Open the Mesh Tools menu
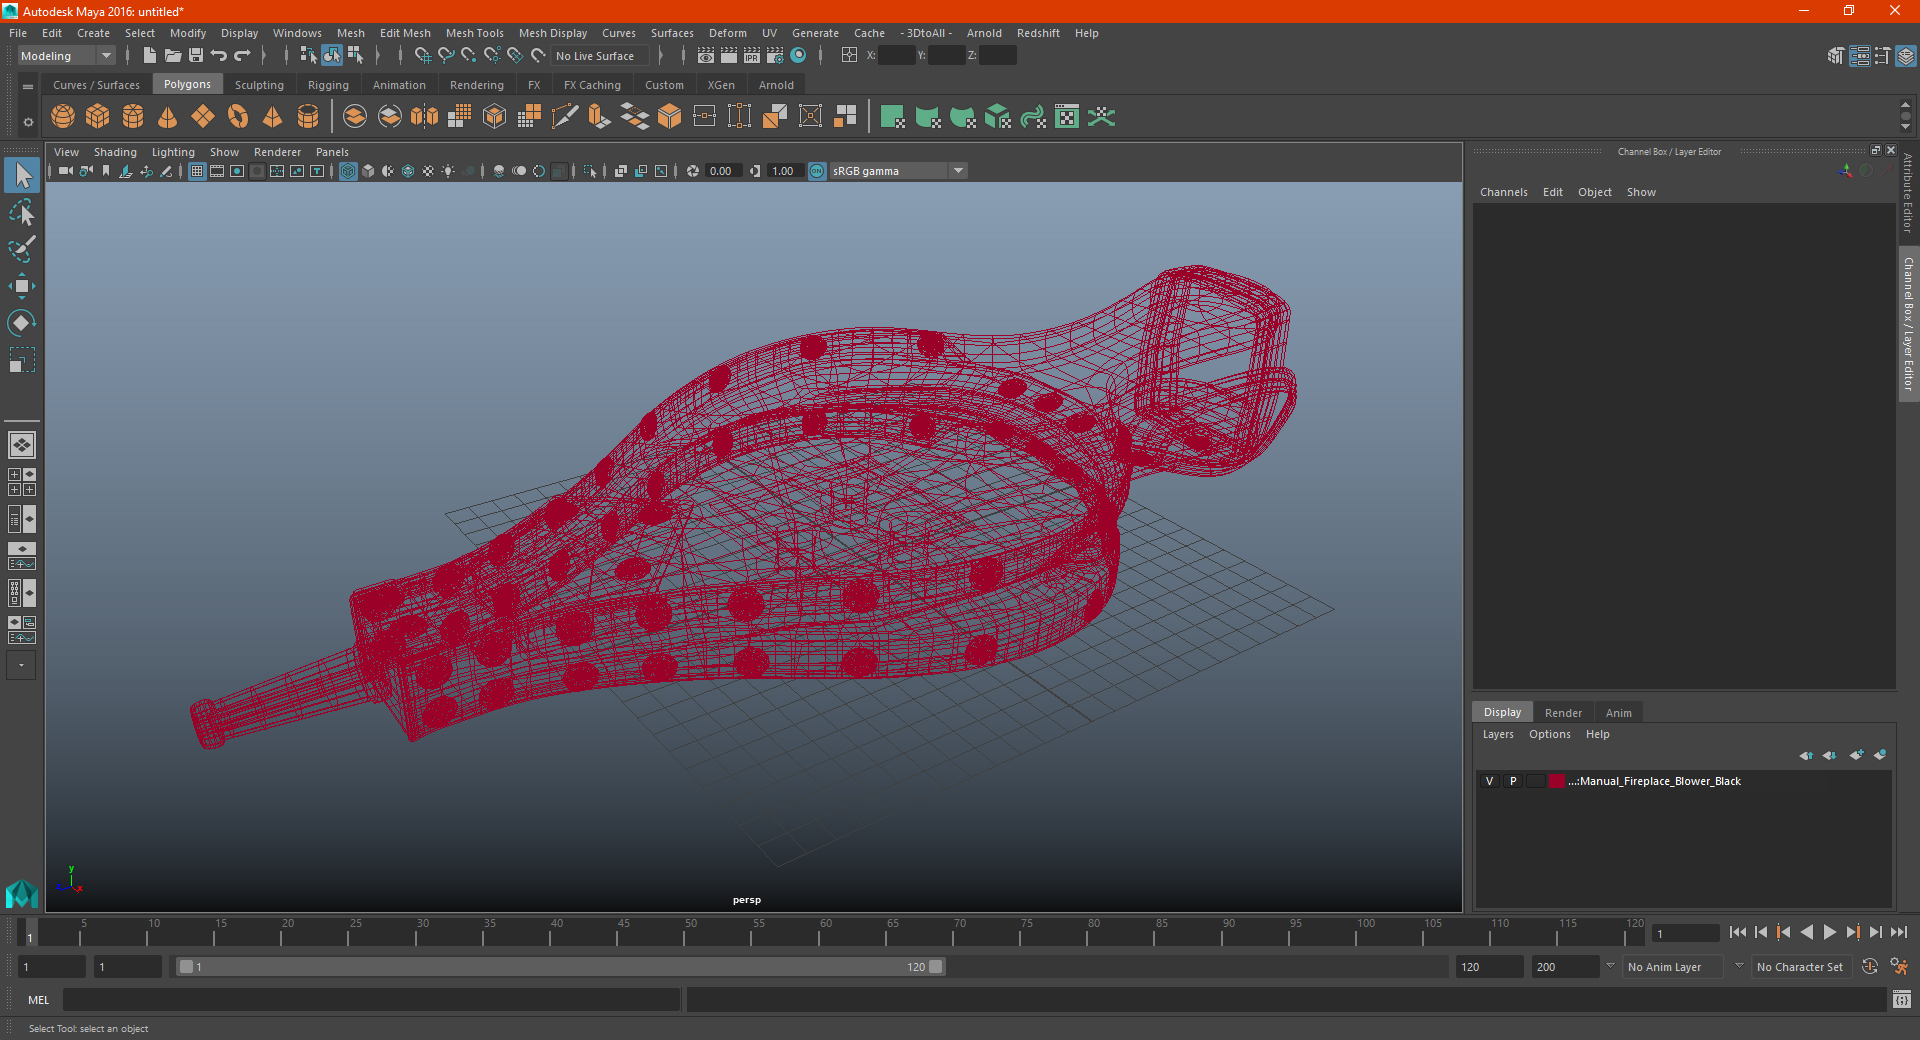 point(475,33)
